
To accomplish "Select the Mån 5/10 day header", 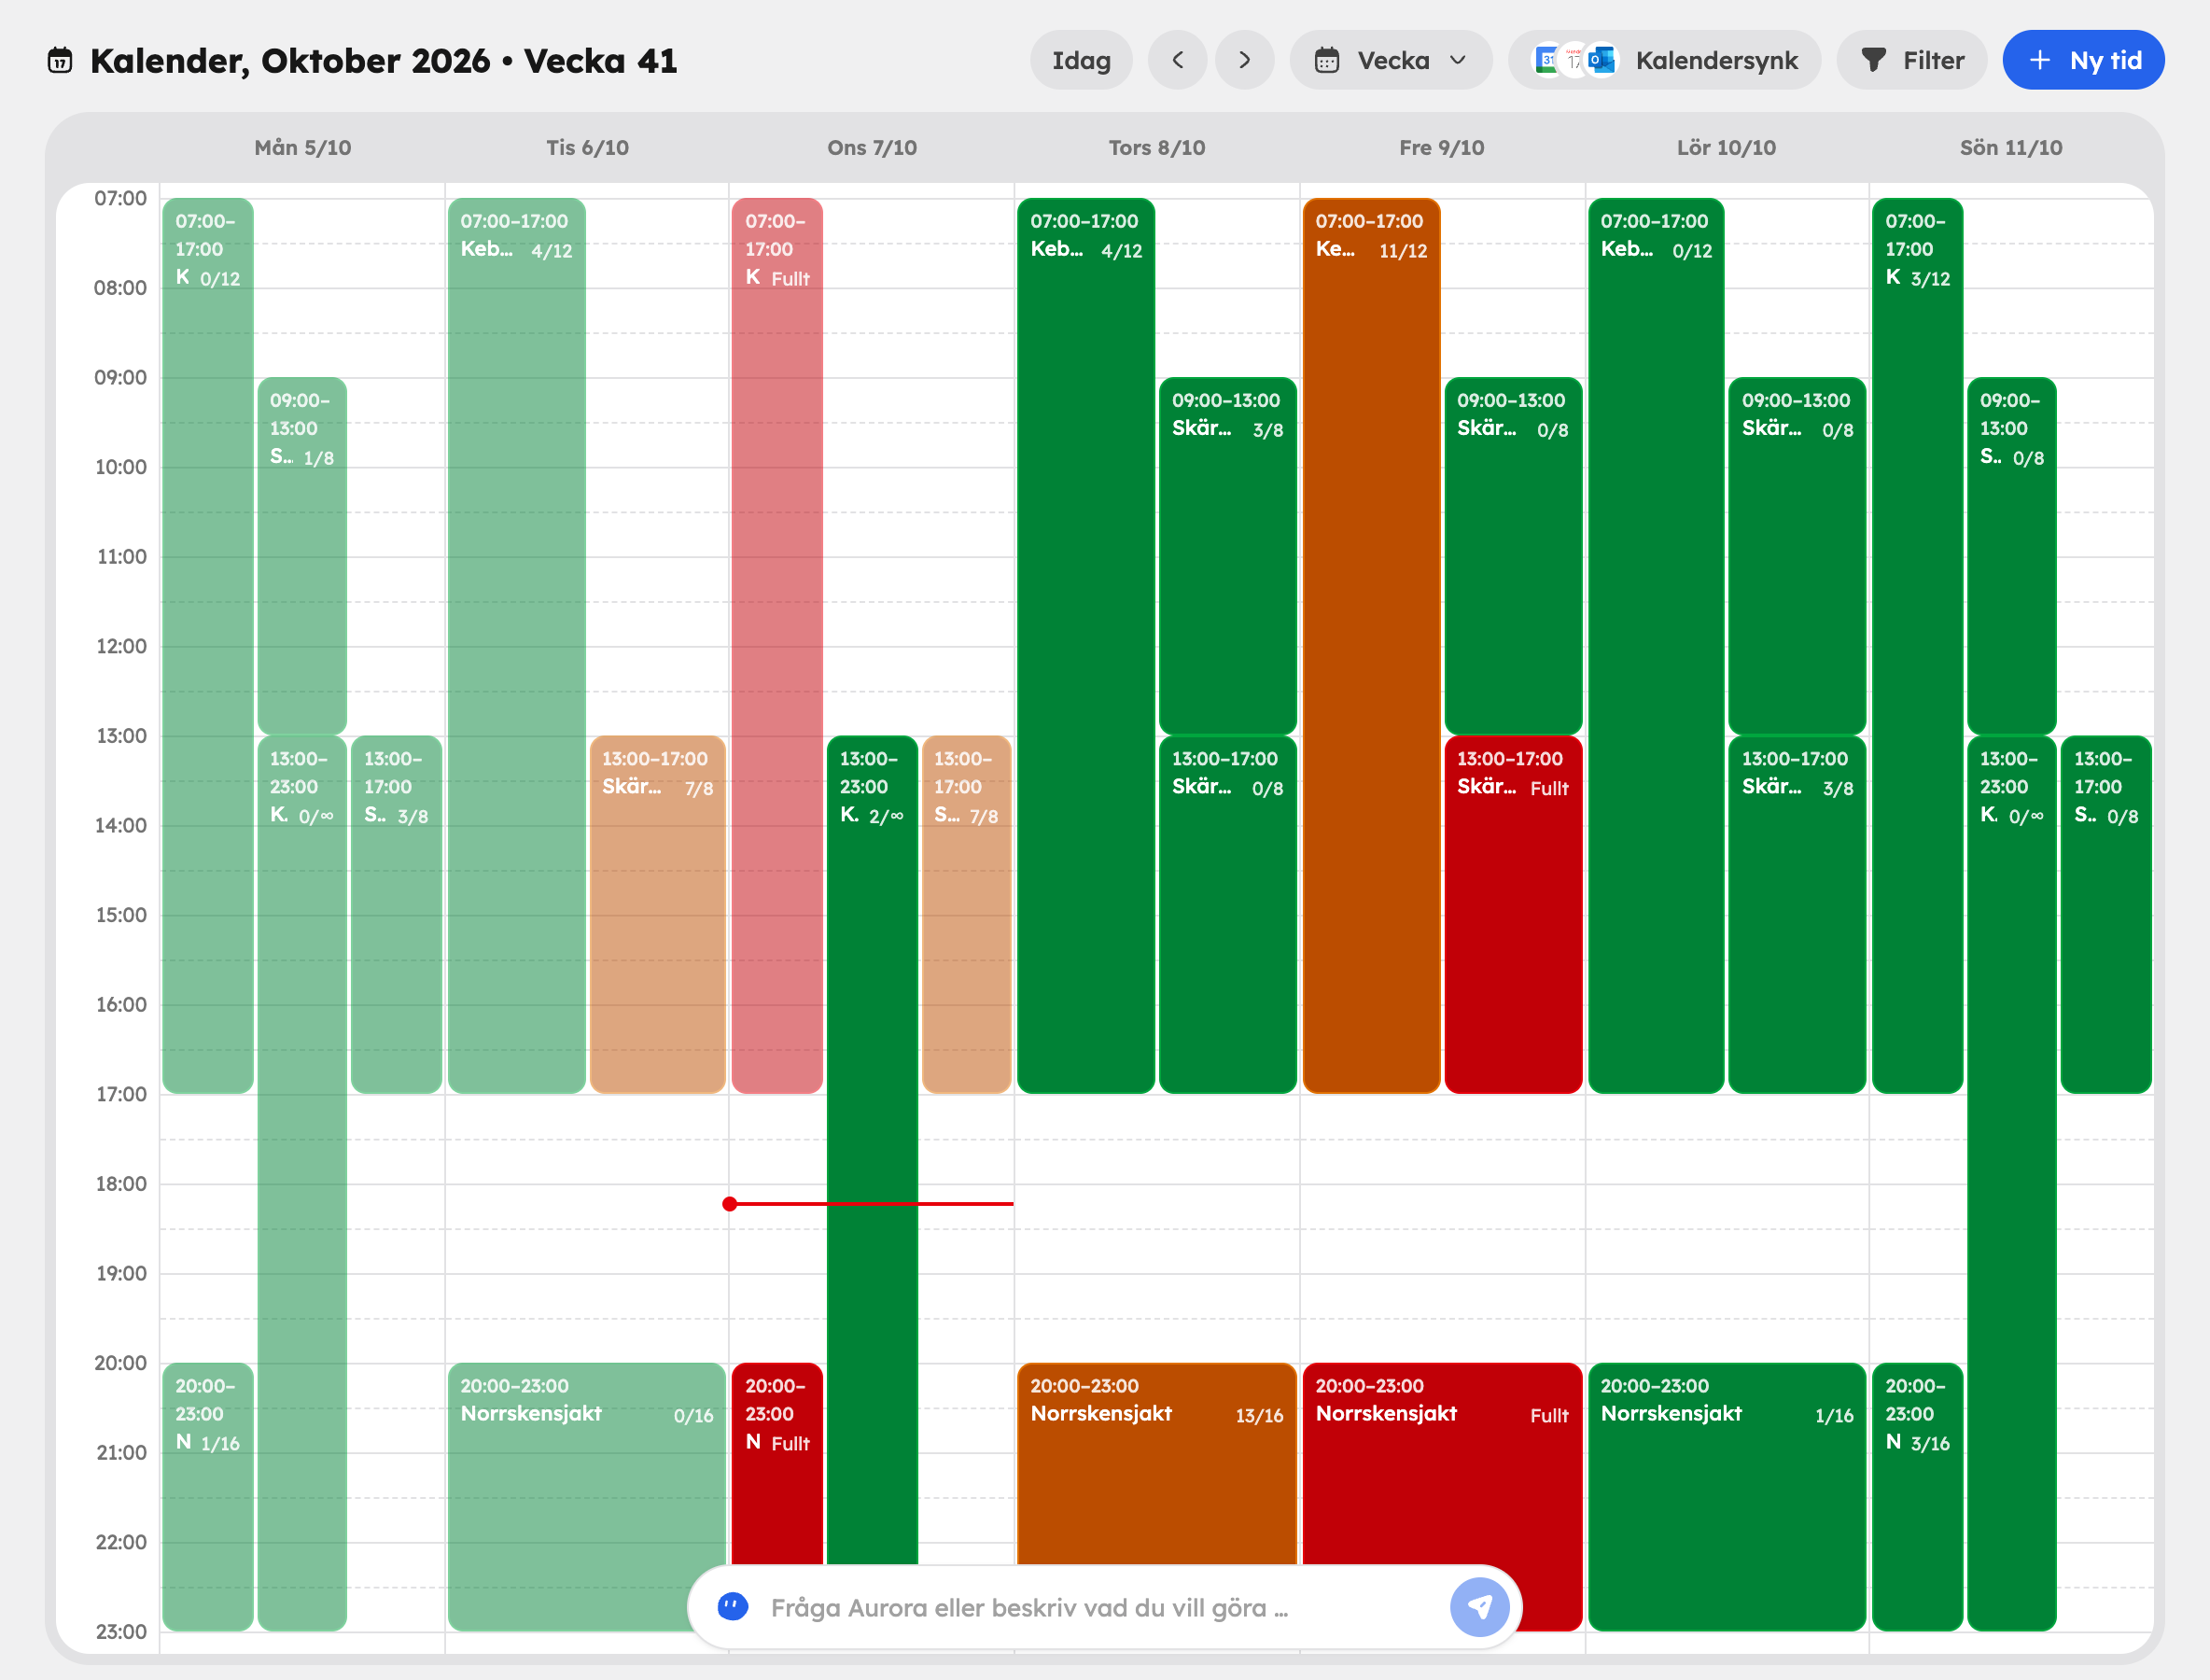I will [x=302, y=148].
